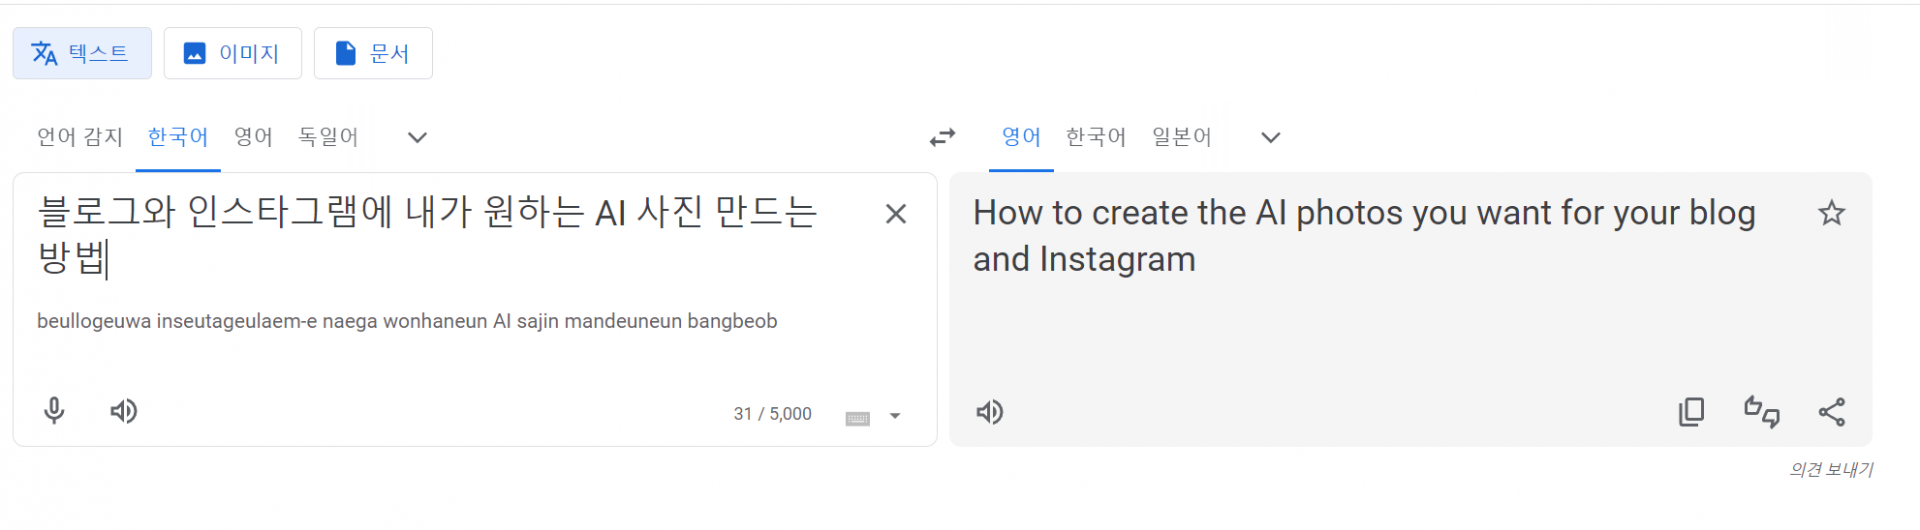Open the 이미지 translation mode
This screenshot has height=530, width=1920.
pyautogui.click(x=232, y=53)
